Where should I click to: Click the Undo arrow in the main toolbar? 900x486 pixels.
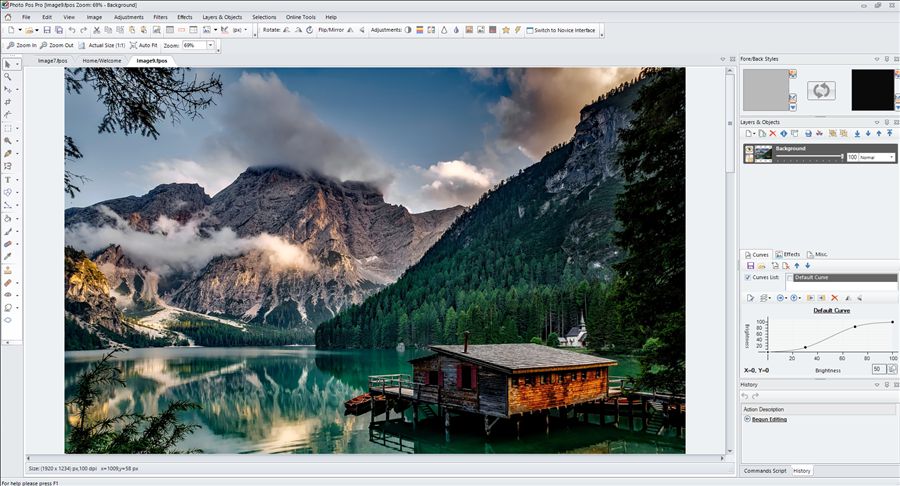click(x=72, y=30)
